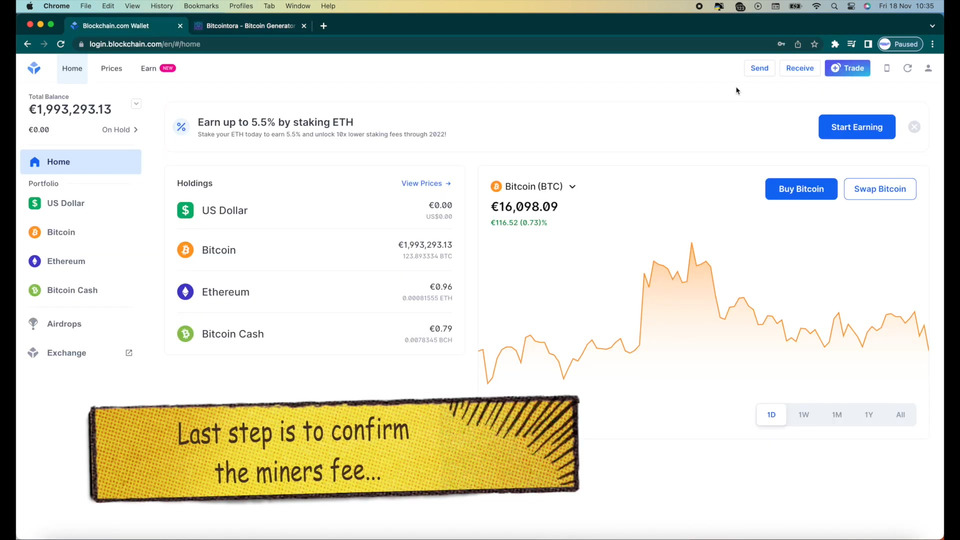
Task: Click the Send button
Action: tap(759, 68)
